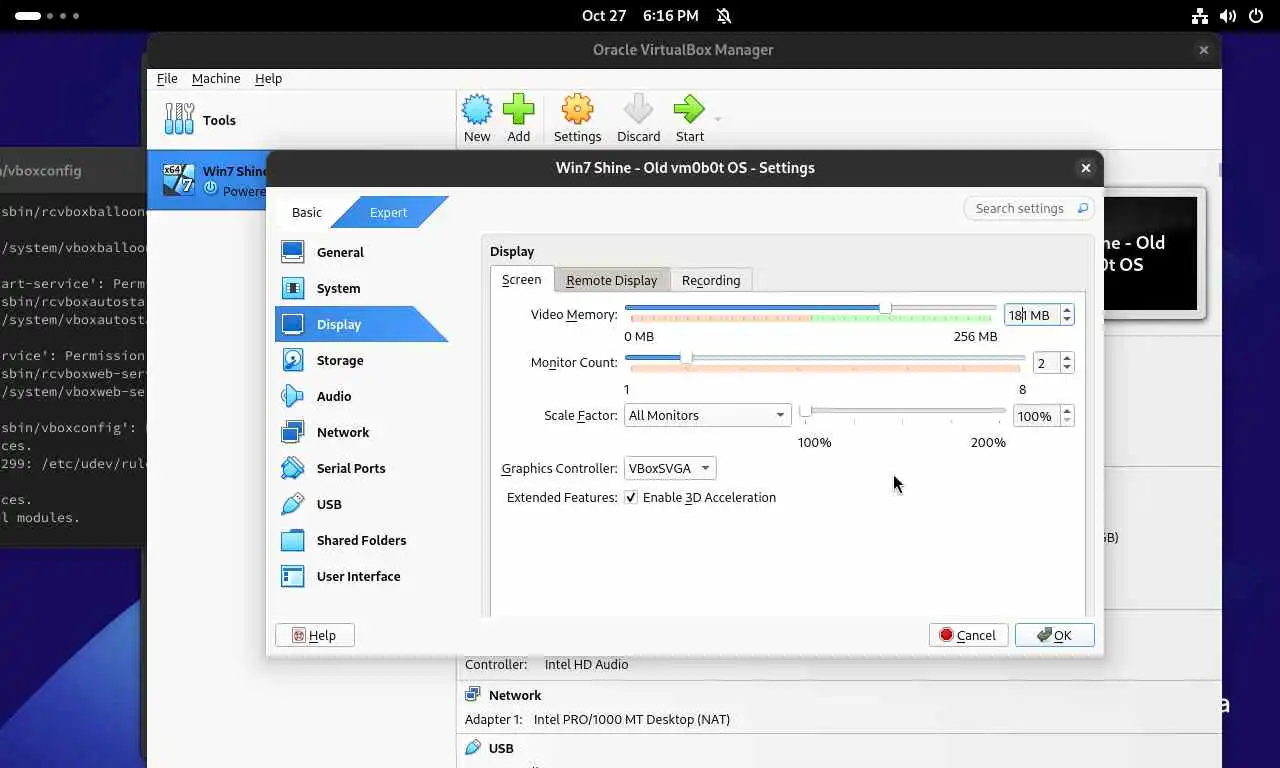Decrease Monitor Count with down arrow
This screenshot has height=768, width=1280.
coord(1067,368)
